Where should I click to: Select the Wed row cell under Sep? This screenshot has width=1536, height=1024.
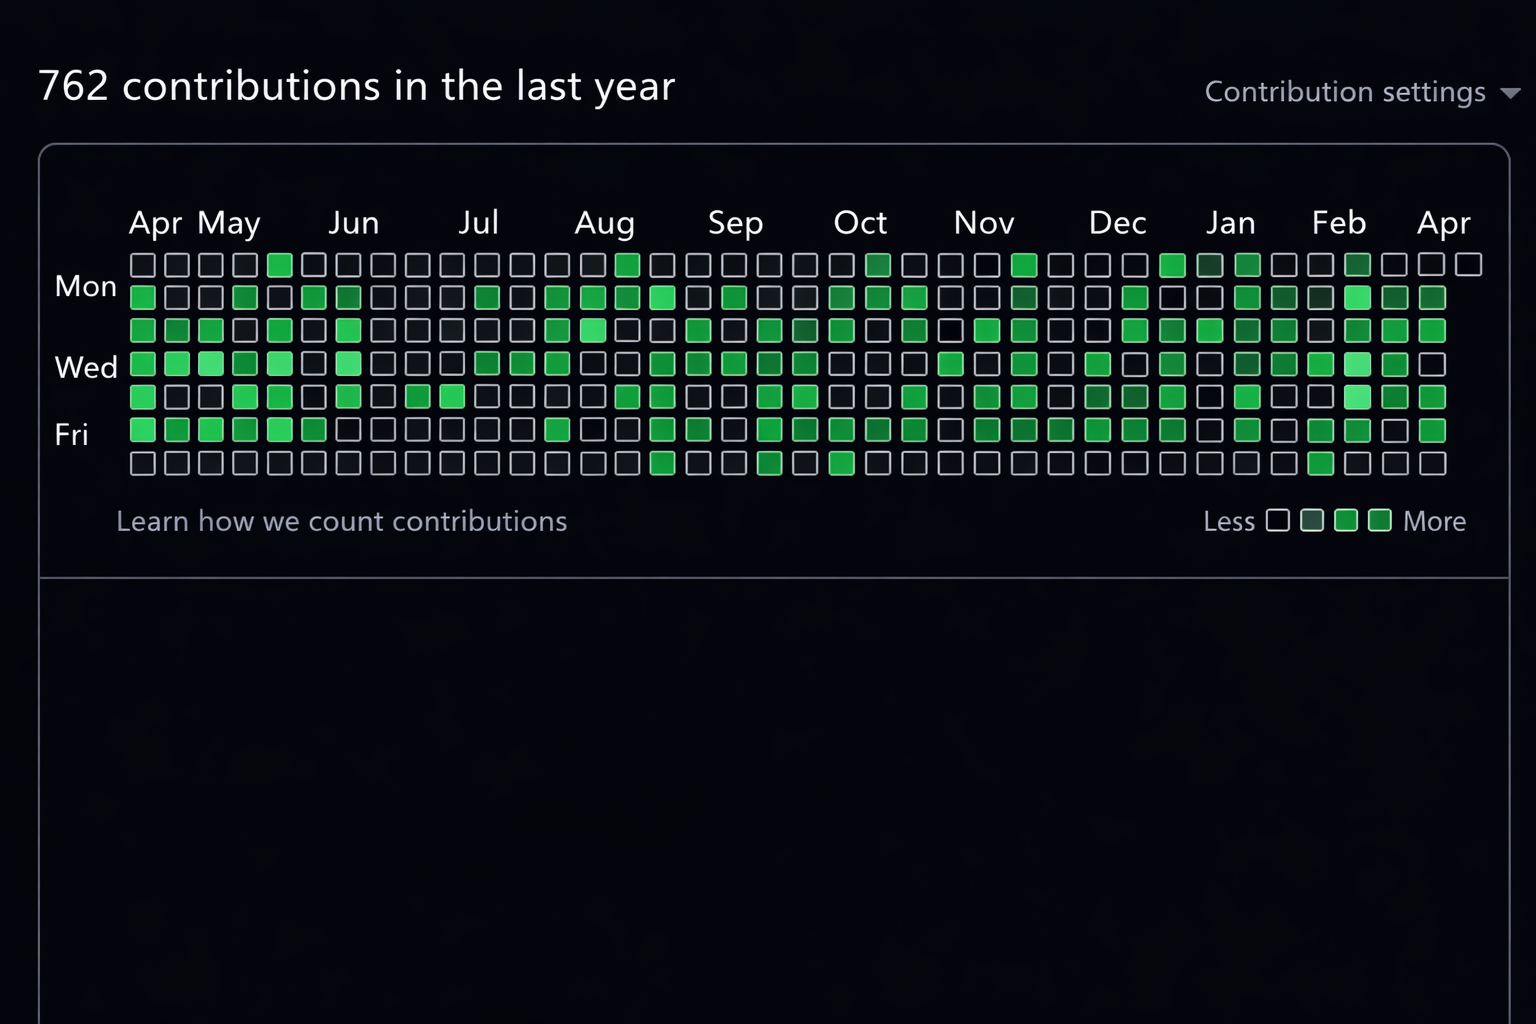[x=735, y=364]
